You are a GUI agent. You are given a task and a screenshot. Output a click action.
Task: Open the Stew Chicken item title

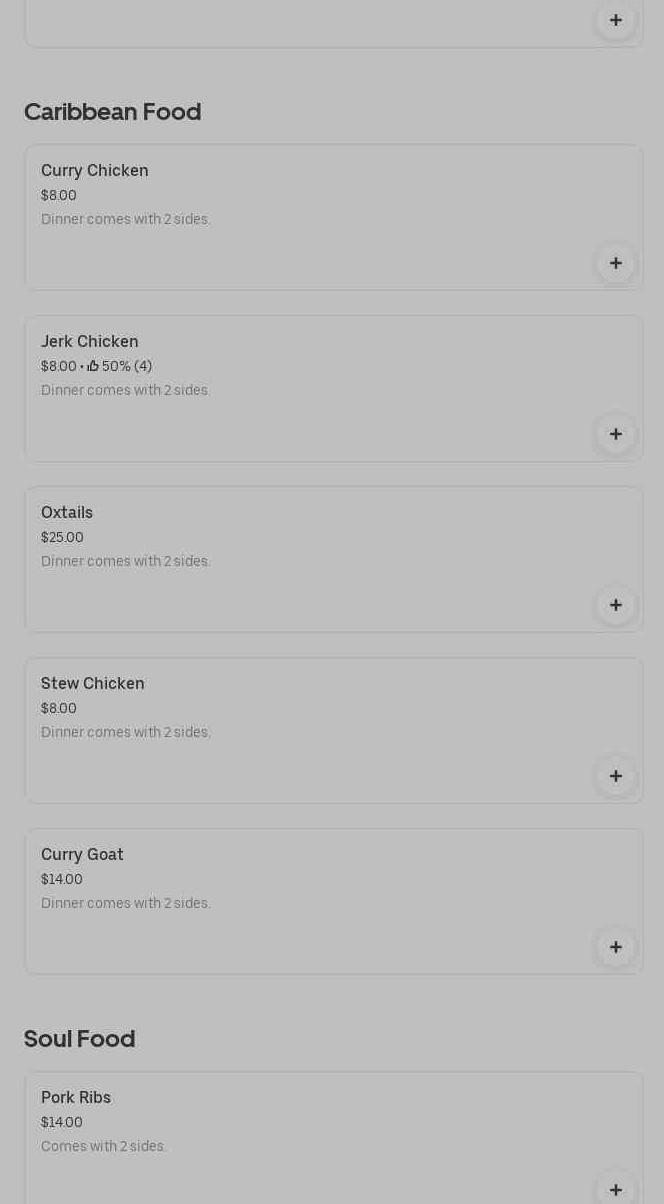(93, 684)
